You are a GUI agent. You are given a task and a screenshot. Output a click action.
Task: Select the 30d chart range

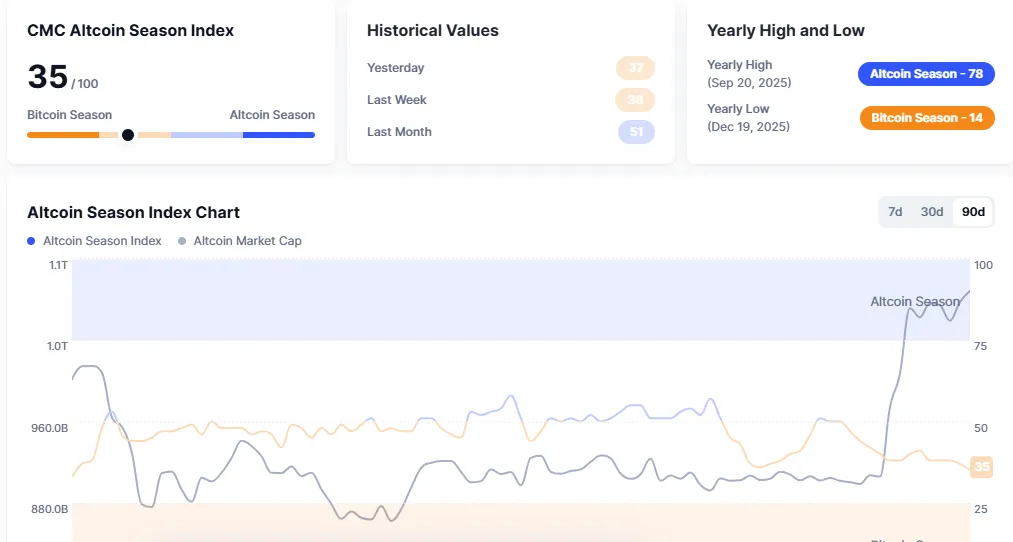(x=932, y=212)
